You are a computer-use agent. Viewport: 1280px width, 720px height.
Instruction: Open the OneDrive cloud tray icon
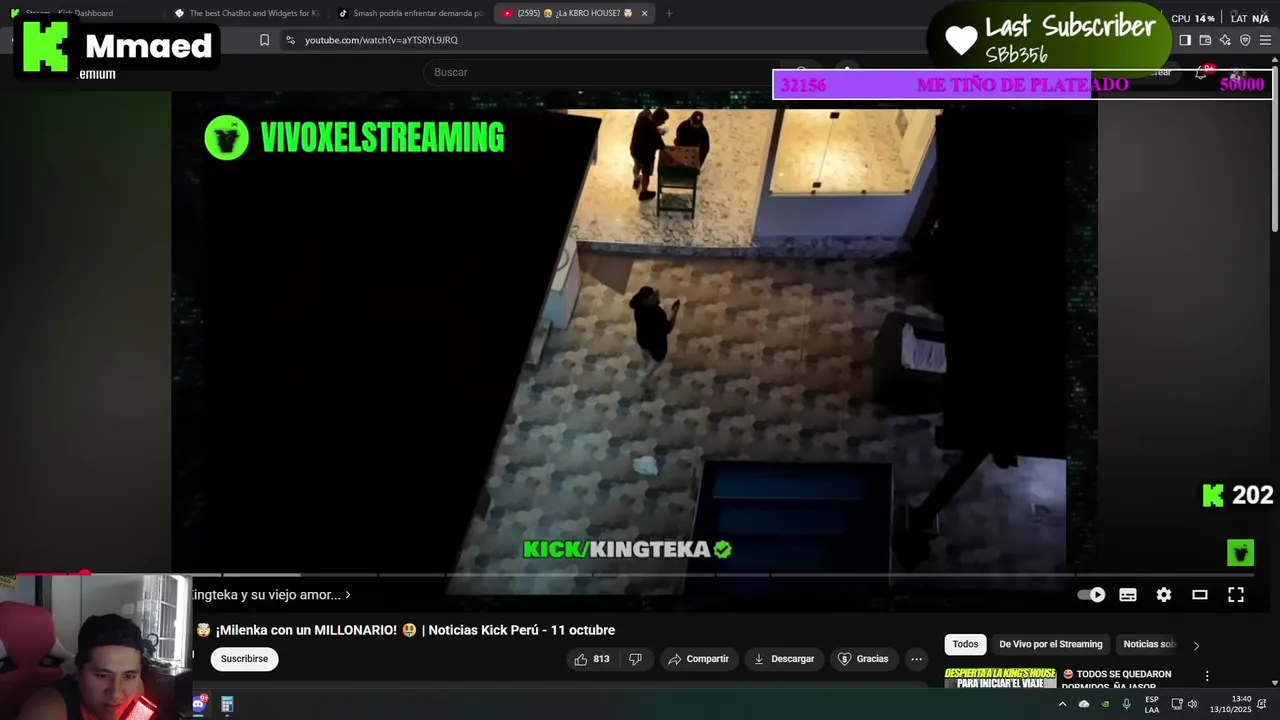click(x=1084, y=704)
